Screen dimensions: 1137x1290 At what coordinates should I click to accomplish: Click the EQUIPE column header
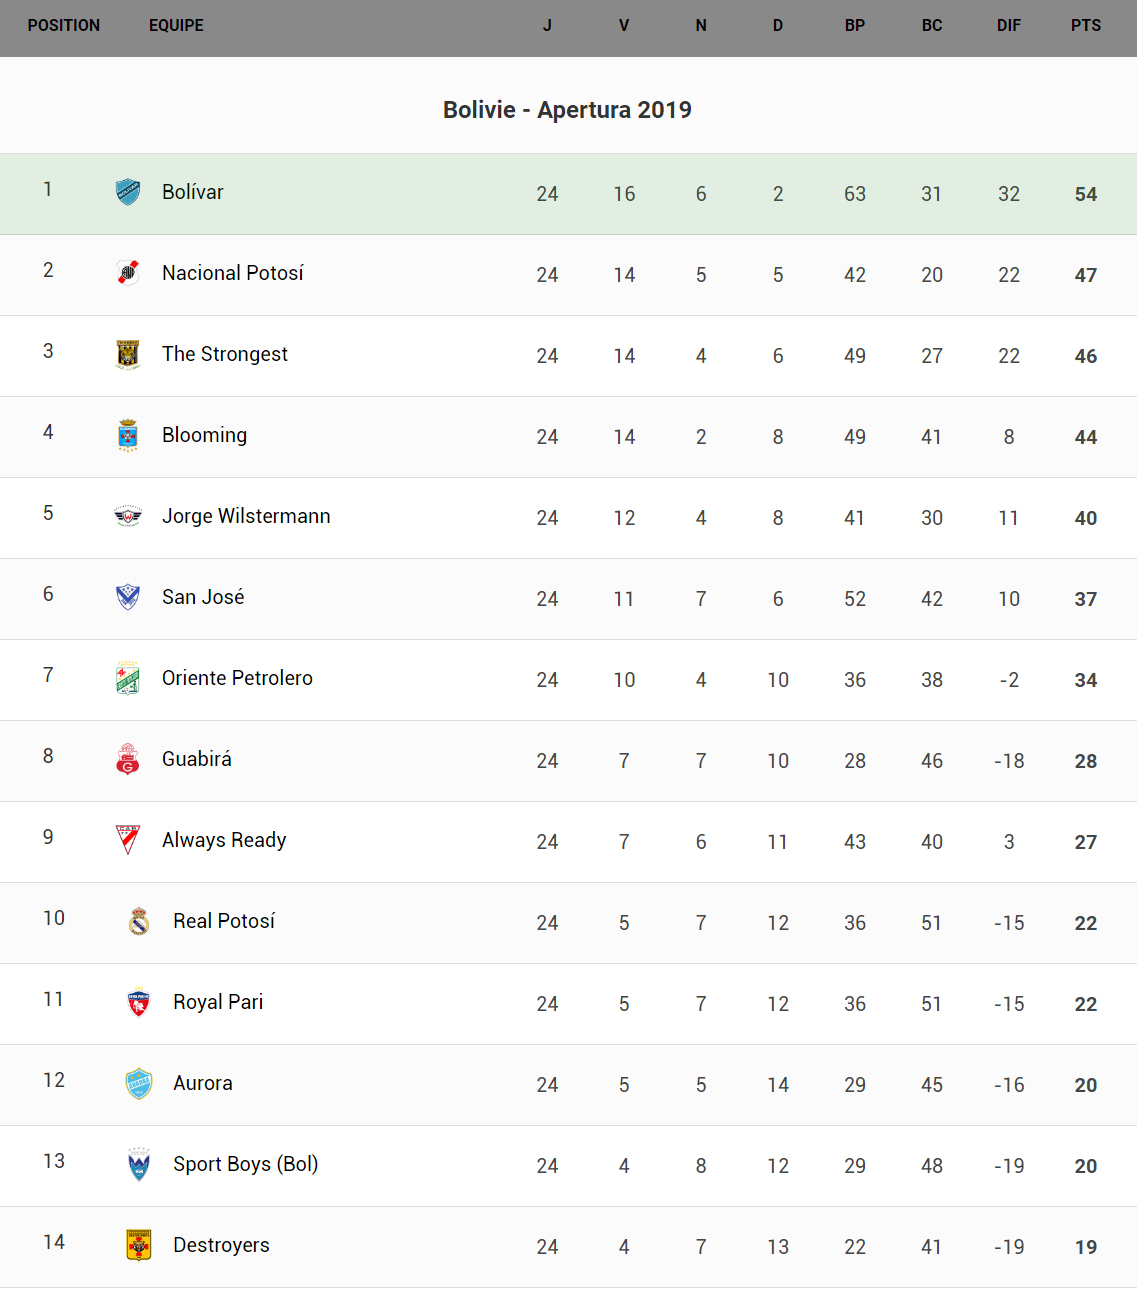176,26
